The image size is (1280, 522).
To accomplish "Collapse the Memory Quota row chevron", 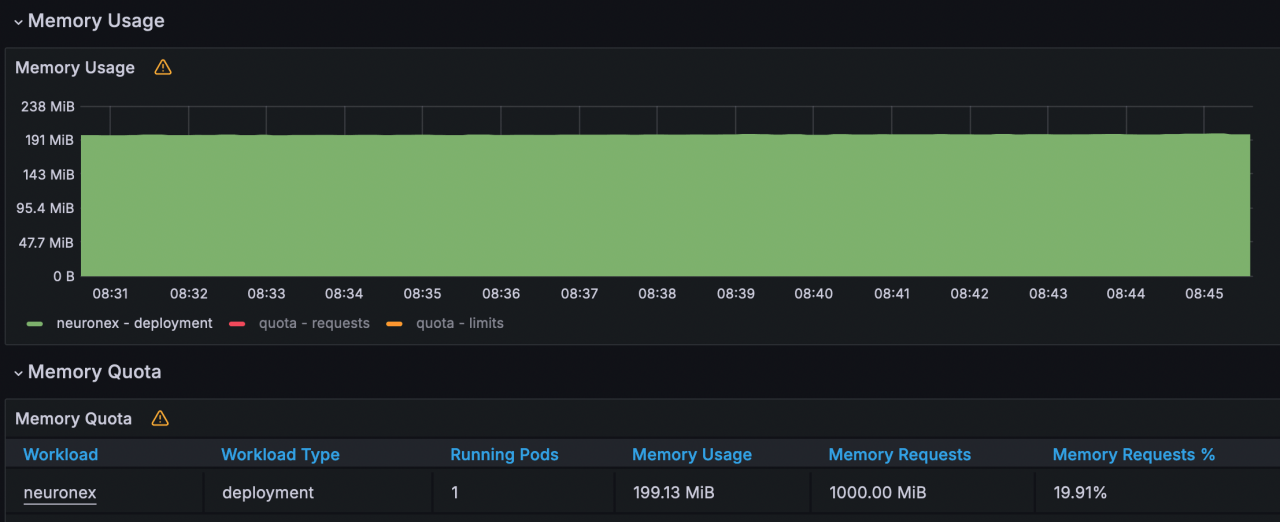I will pos(18,373).
